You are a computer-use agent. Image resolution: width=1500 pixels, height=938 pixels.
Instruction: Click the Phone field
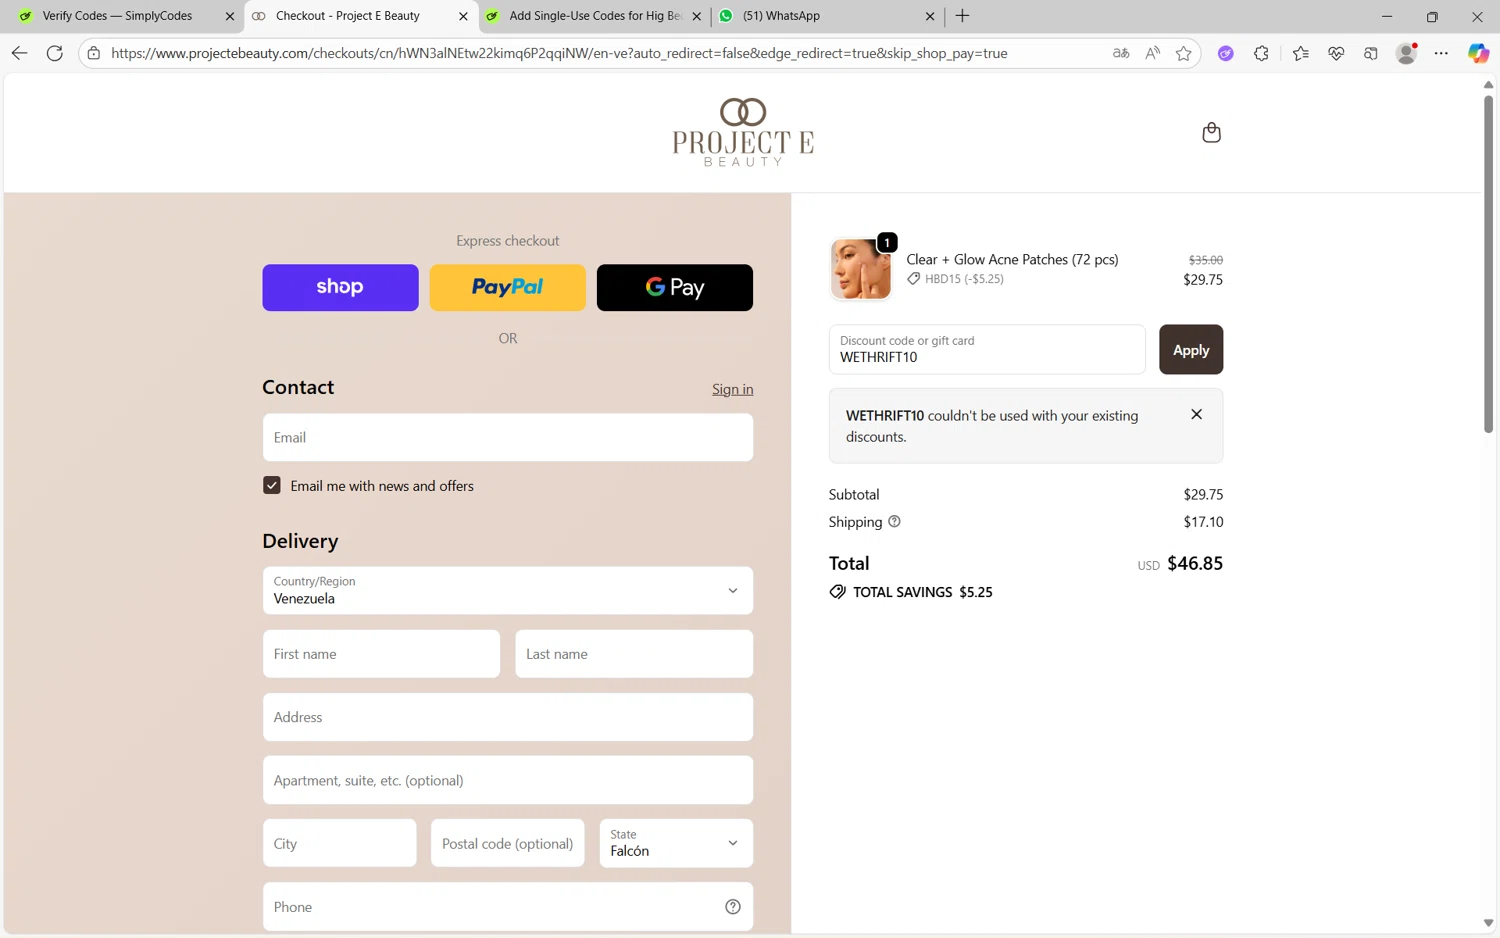(508, 907)
